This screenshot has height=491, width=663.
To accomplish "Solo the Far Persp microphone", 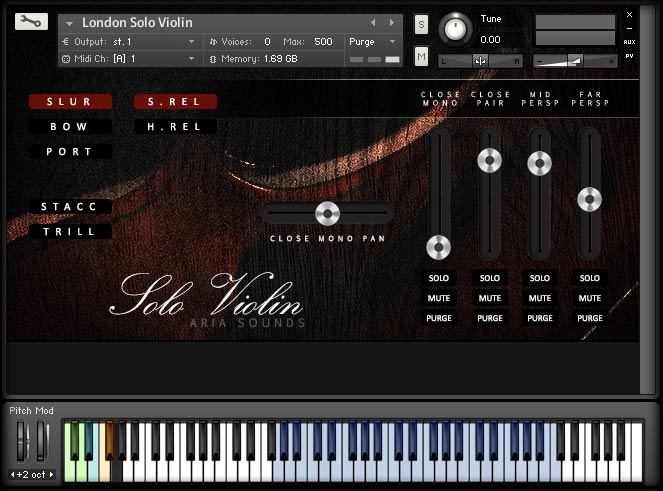I will tap(590, 278).
